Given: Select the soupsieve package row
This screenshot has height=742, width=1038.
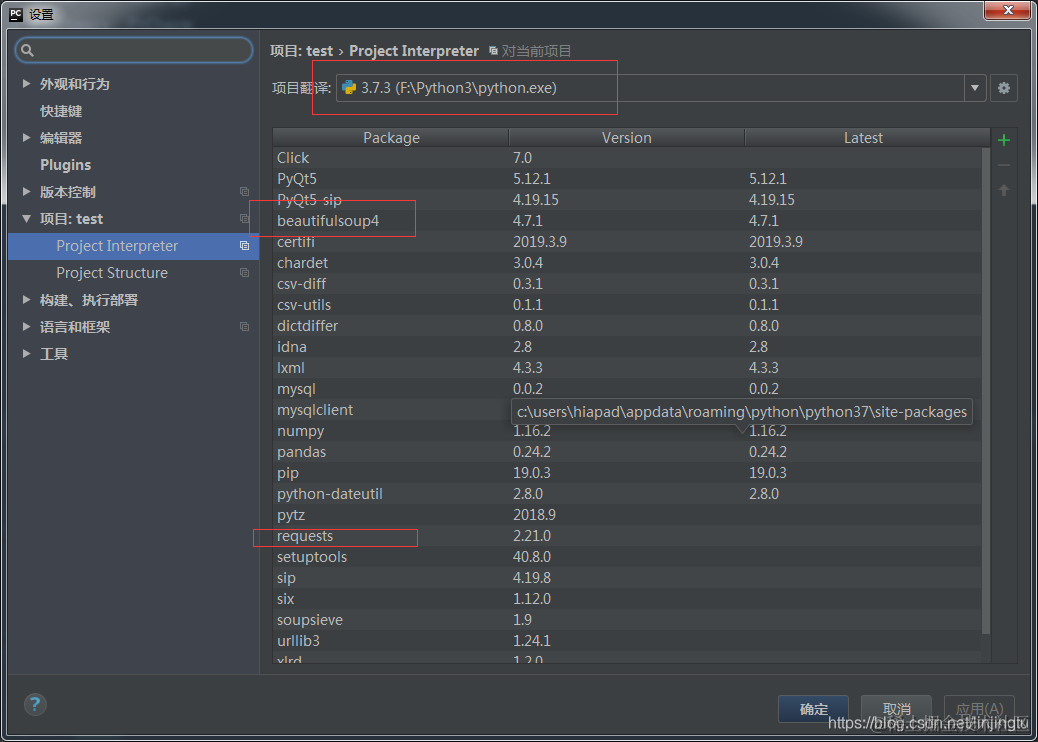Looking at the screenshot, I should tap(627, 620).
